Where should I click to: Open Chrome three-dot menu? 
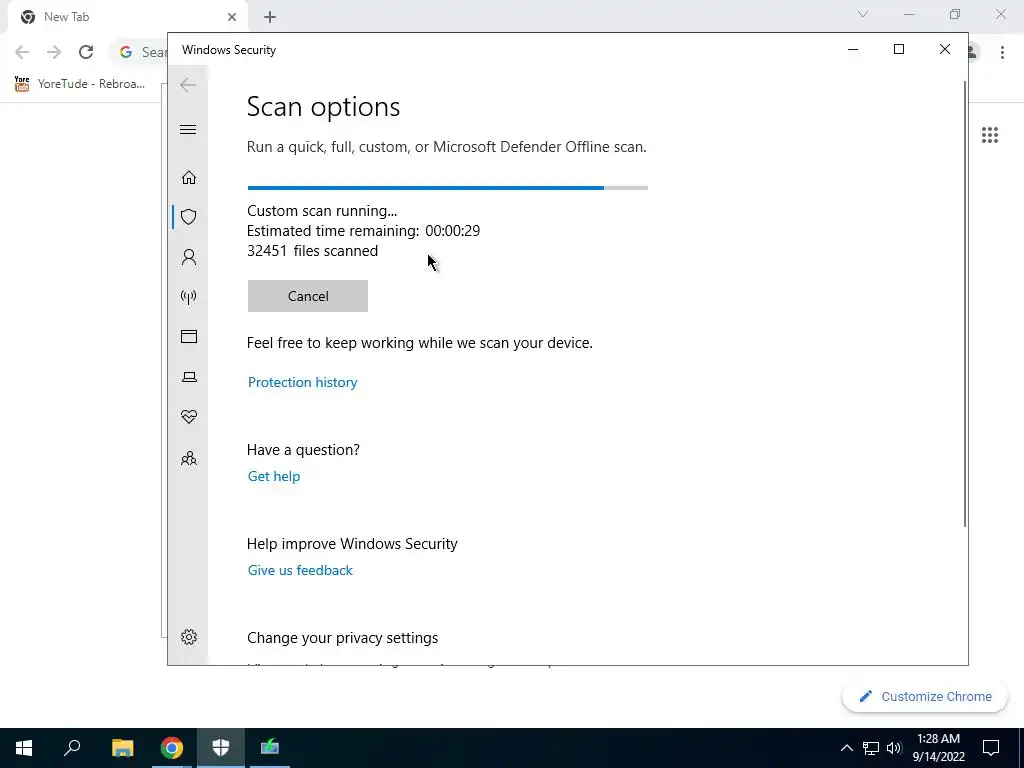click(1002, 52)
